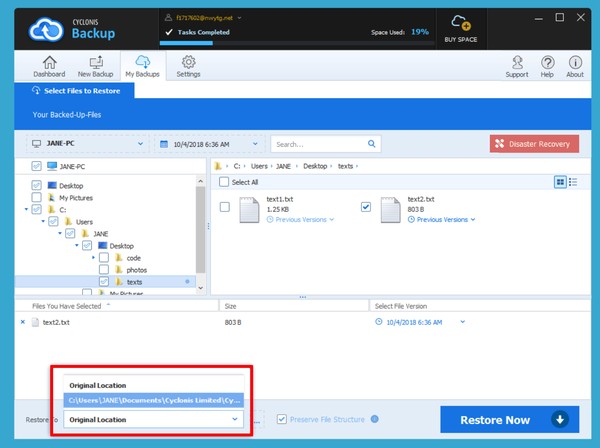Switch to large thumbnails grid view
Image resolution: width=600 pixels, height=448 pixels.
[x=560, y=182]
